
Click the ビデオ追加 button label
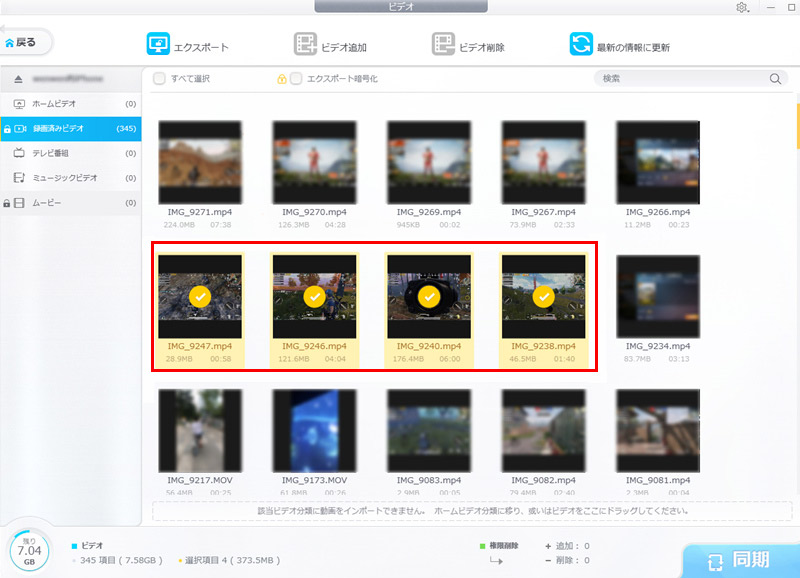tap(344, 47)
